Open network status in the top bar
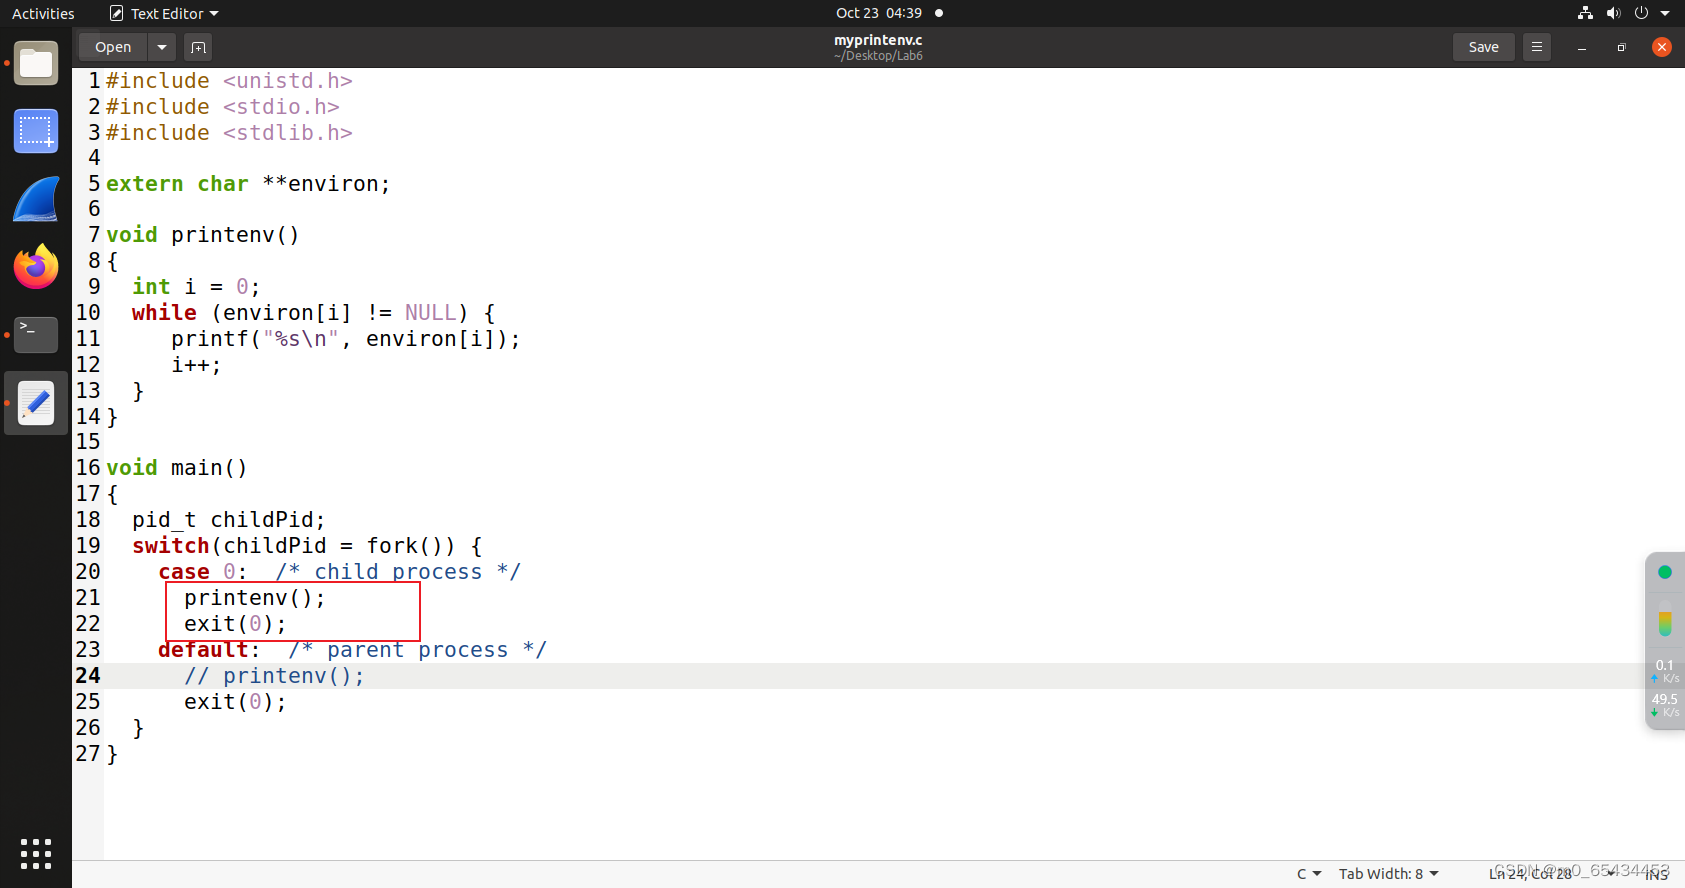 pyautogui.click(x=1585, y=13)
